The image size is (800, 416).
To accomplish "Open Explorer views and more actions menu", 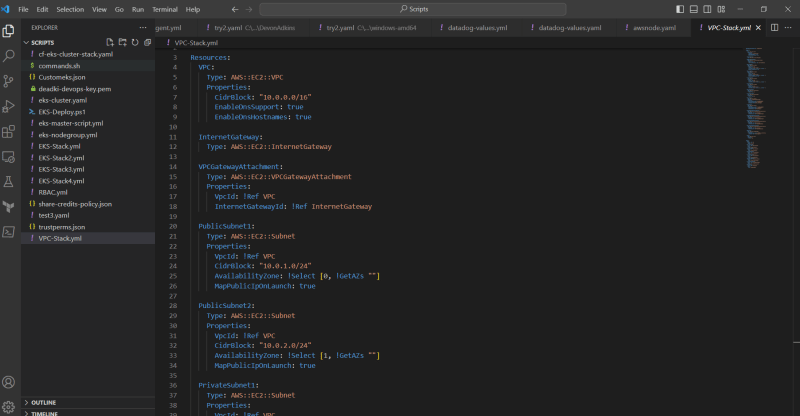I will tap(143, 28).
